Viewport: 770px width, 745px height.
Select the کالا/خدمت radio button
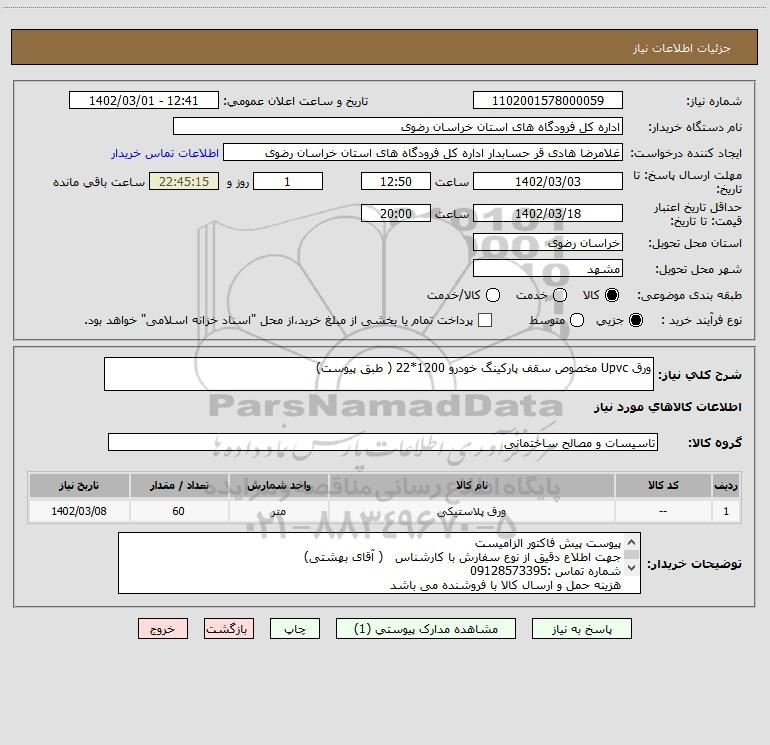click(x=493, y=295)
